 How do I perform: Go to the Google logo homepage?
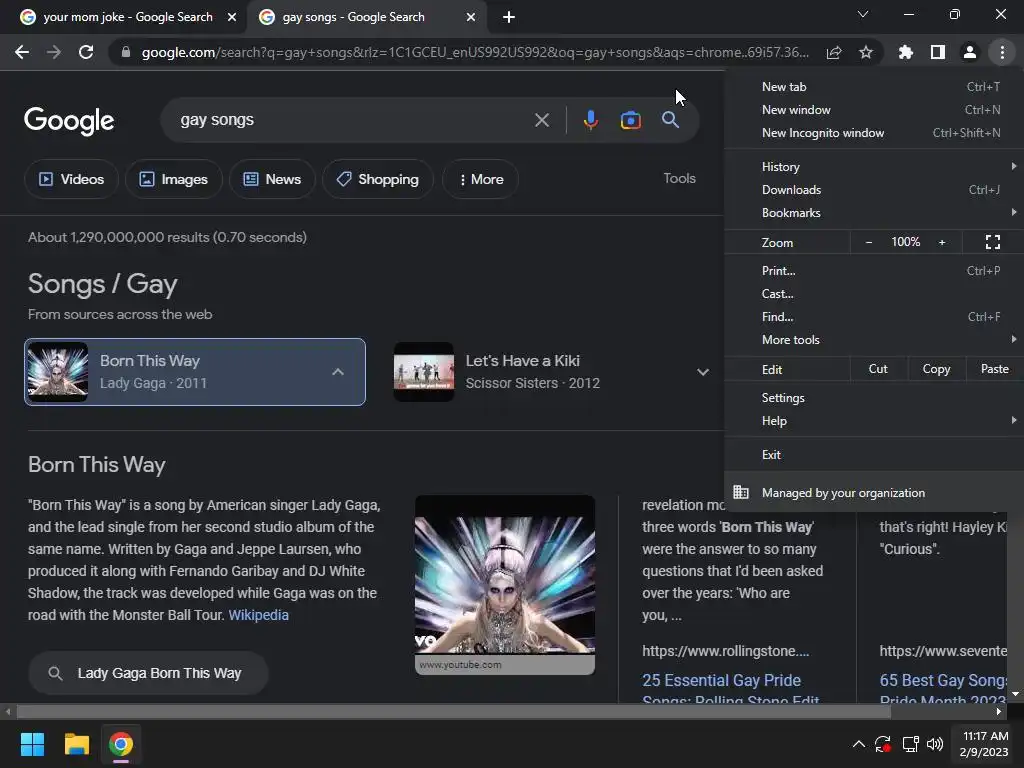point(69,121)
